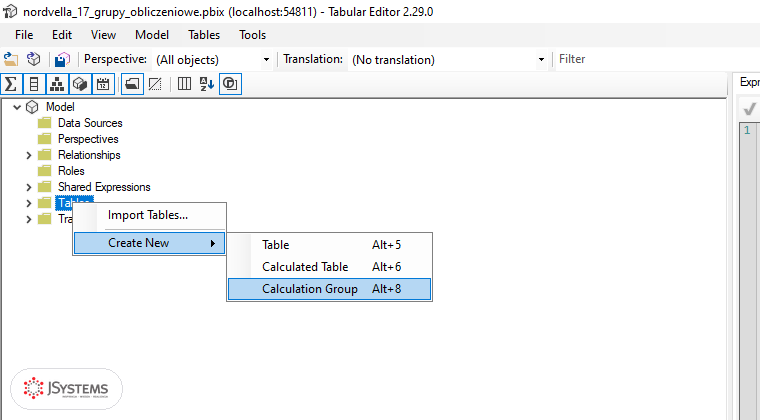
Task: Open the Model menu
Action: (152, 35)
